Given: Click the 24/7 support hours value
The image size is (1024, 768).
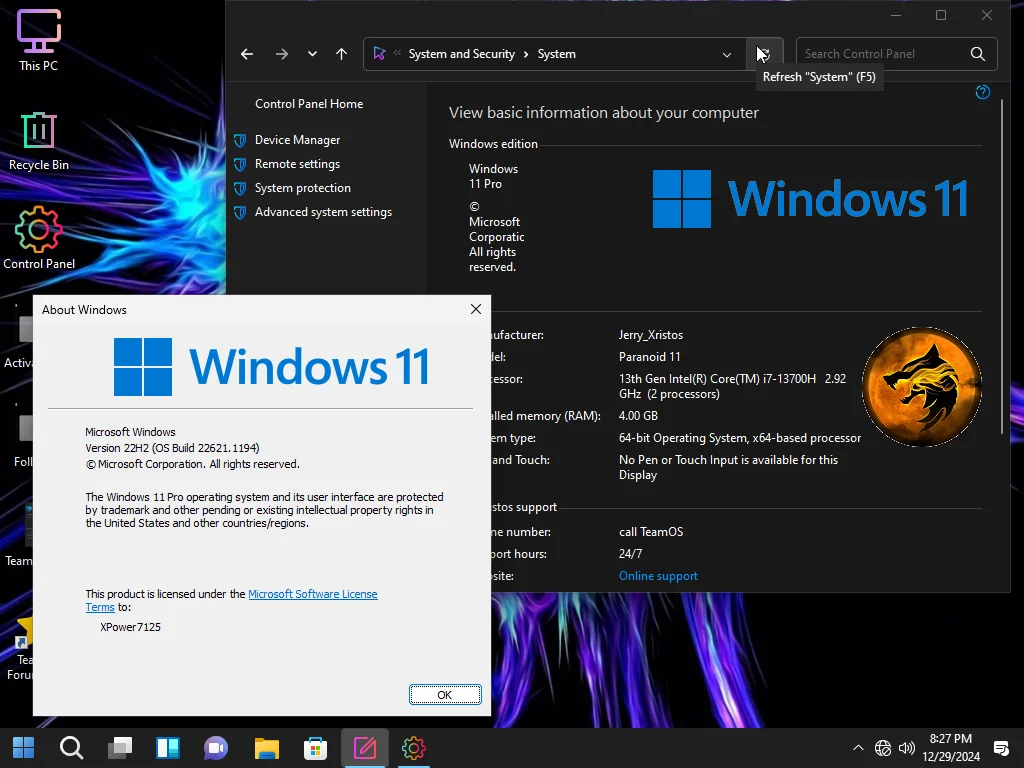Looking at the screenshot, I should [630, 554].
